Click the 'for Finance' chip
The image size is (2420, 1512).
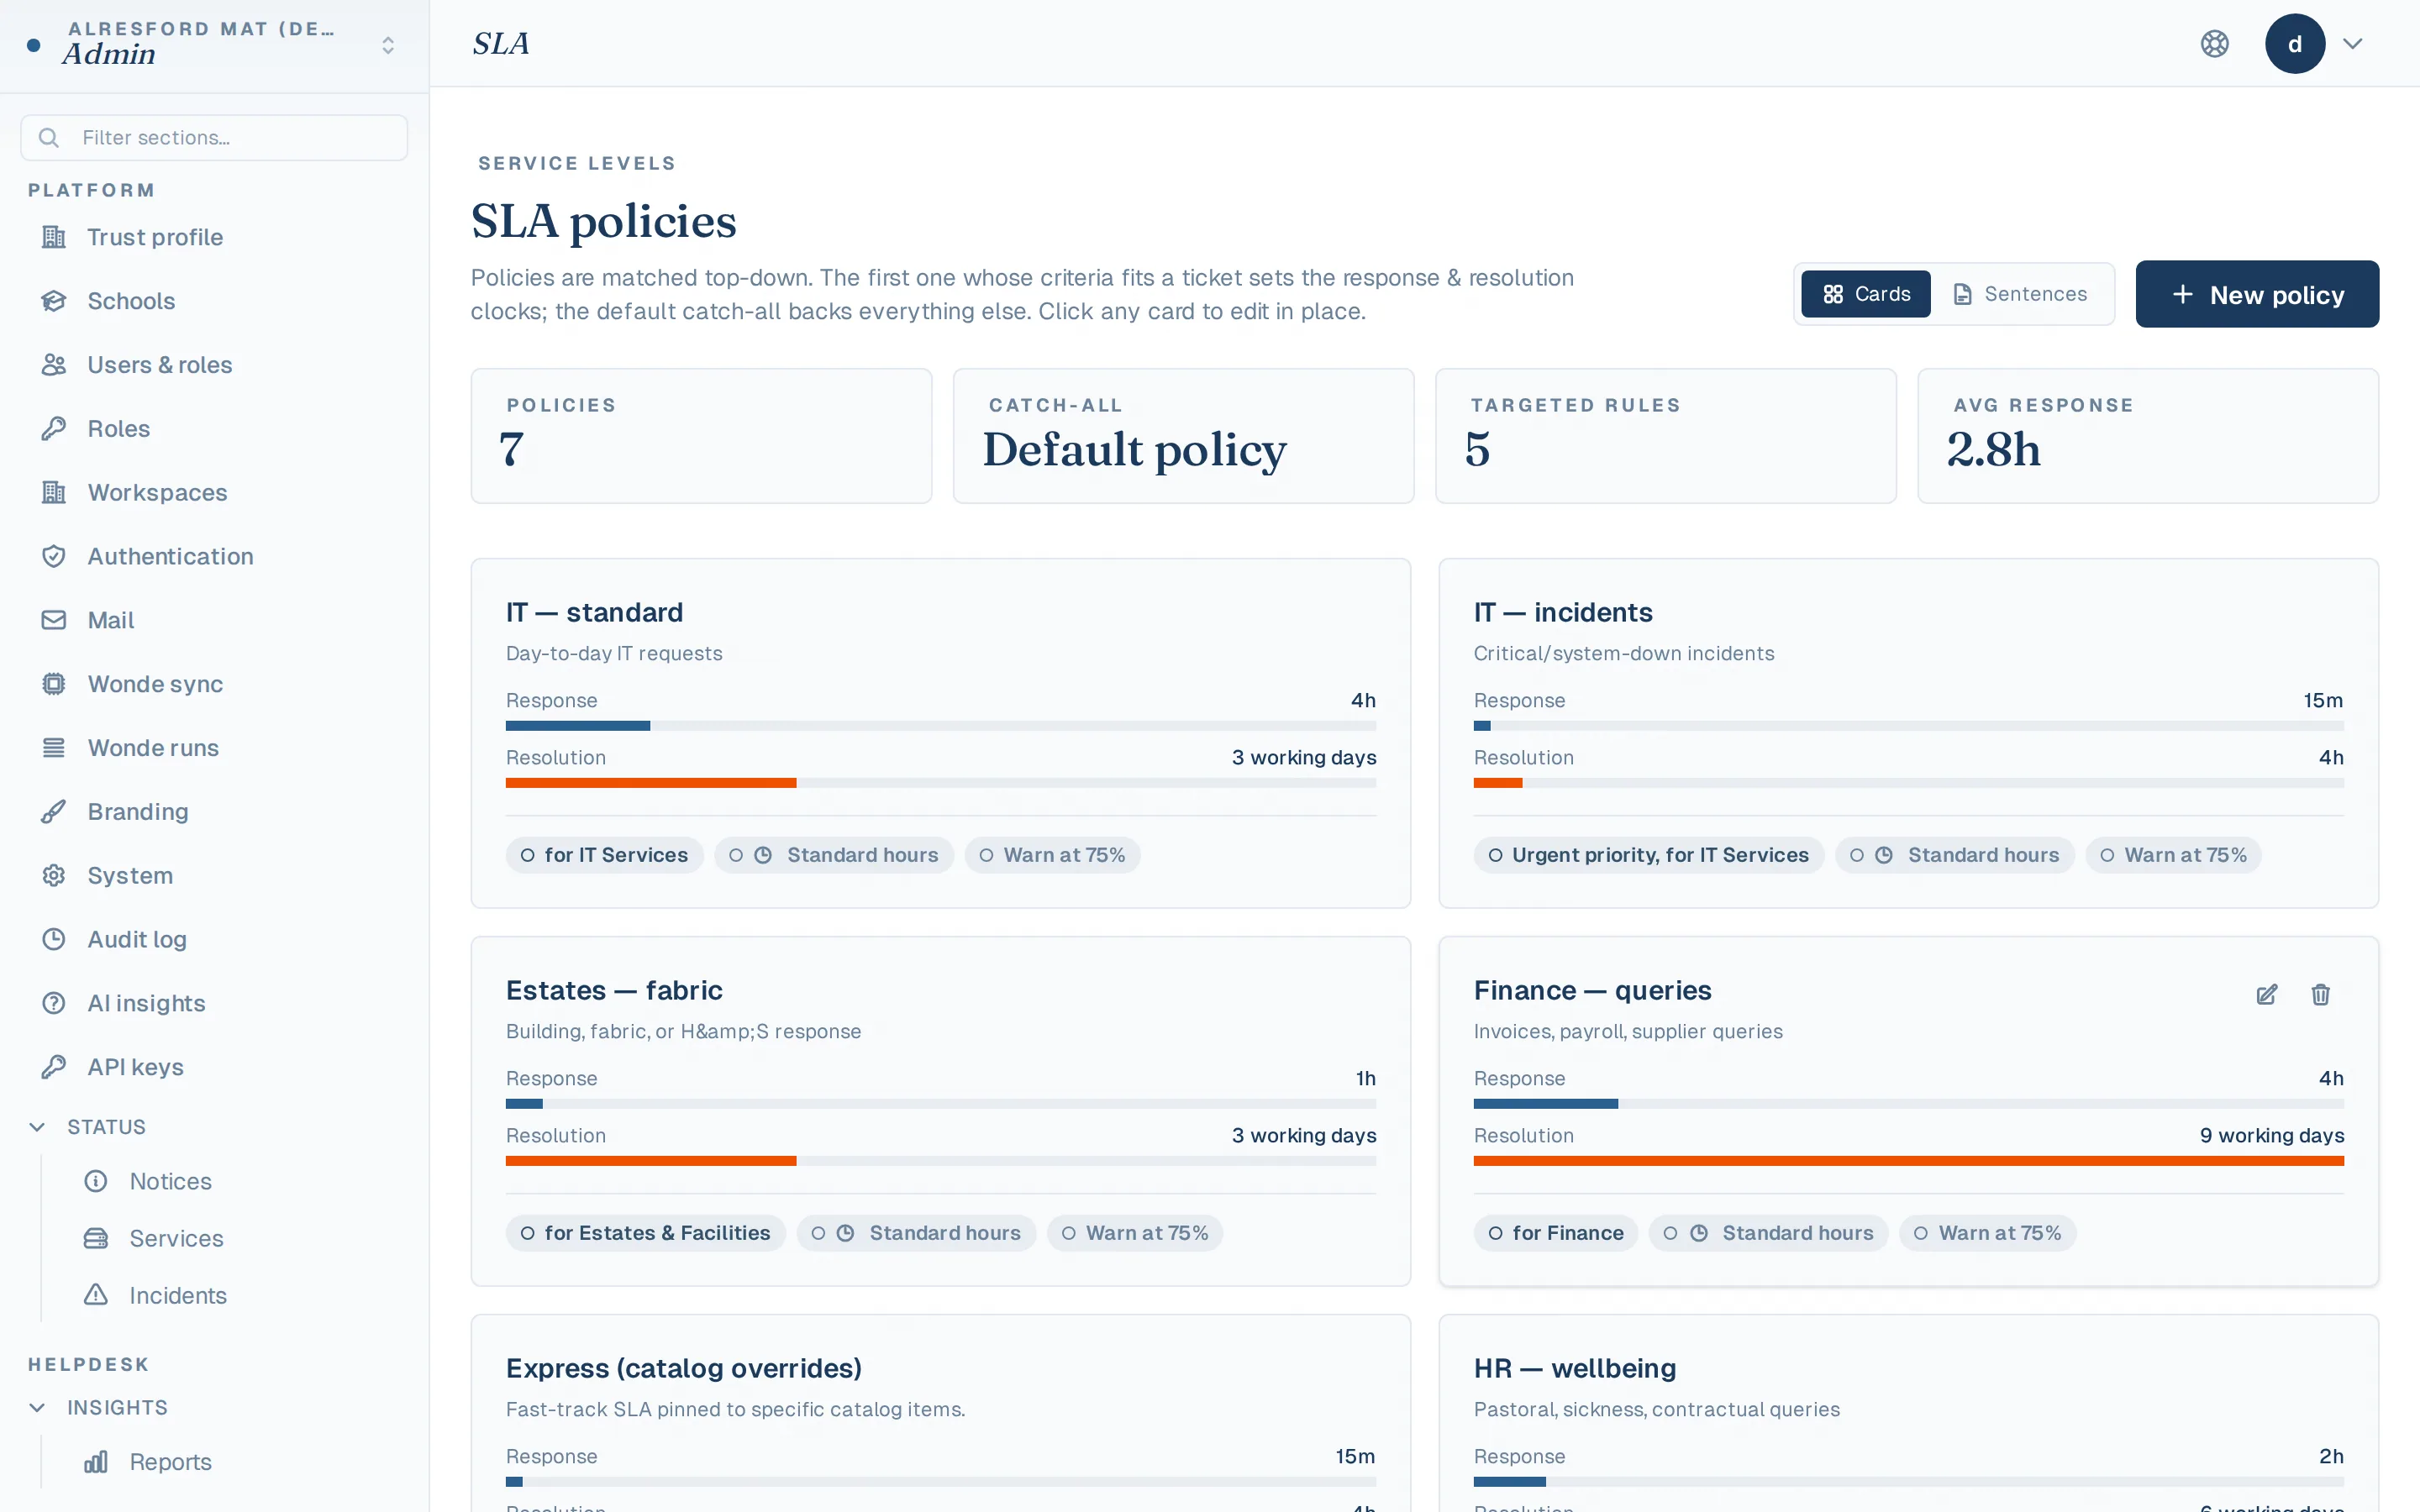click(x=1556, y=1233)
